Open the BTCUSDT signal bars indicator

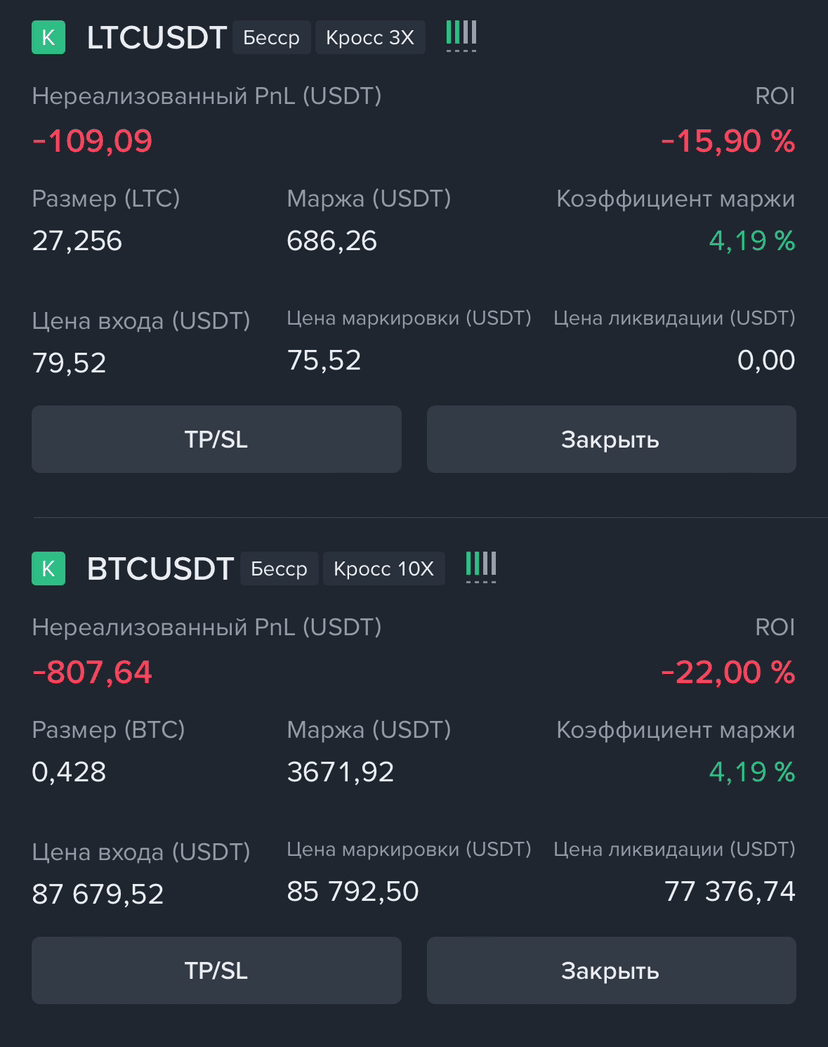pos(481,567)
